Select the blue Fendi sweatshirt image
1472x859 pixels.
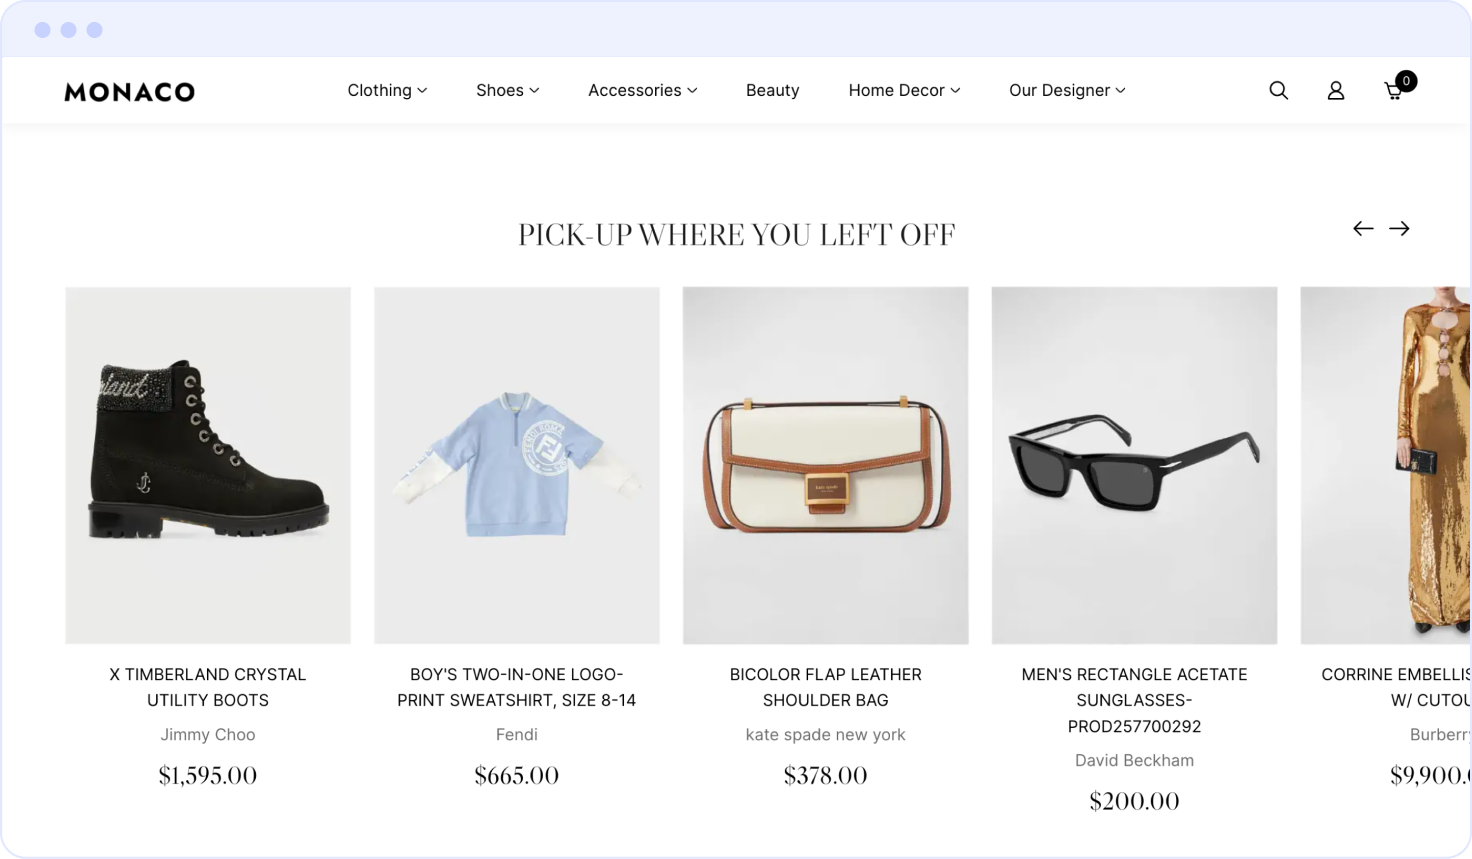(516, 465)
